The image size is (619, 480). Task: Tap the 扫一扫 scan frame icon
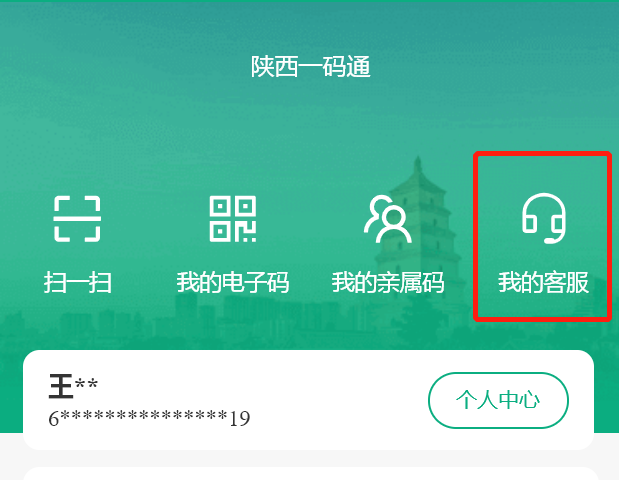pos(77,218)
